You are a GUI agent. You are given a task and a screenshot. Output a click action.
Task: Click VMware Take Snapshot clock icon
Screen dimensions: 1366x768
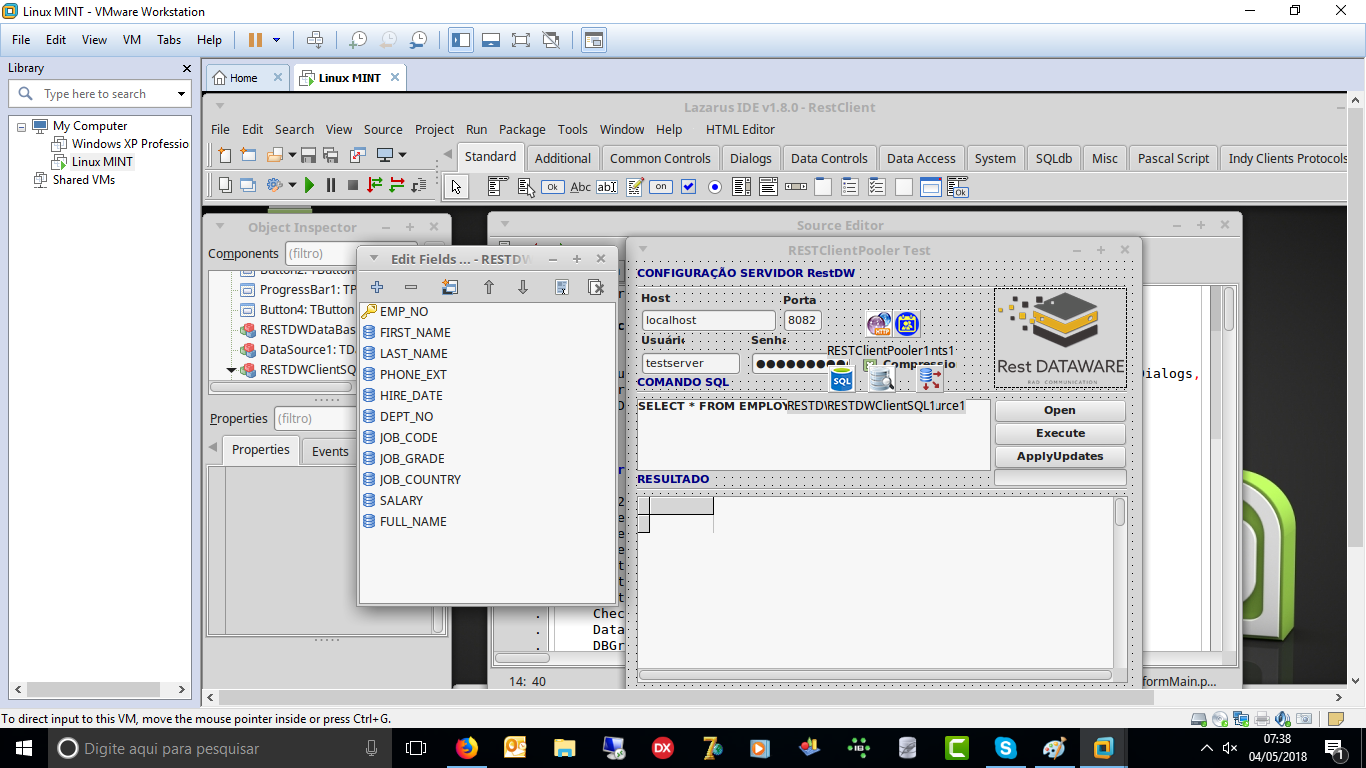pos(357,40)
